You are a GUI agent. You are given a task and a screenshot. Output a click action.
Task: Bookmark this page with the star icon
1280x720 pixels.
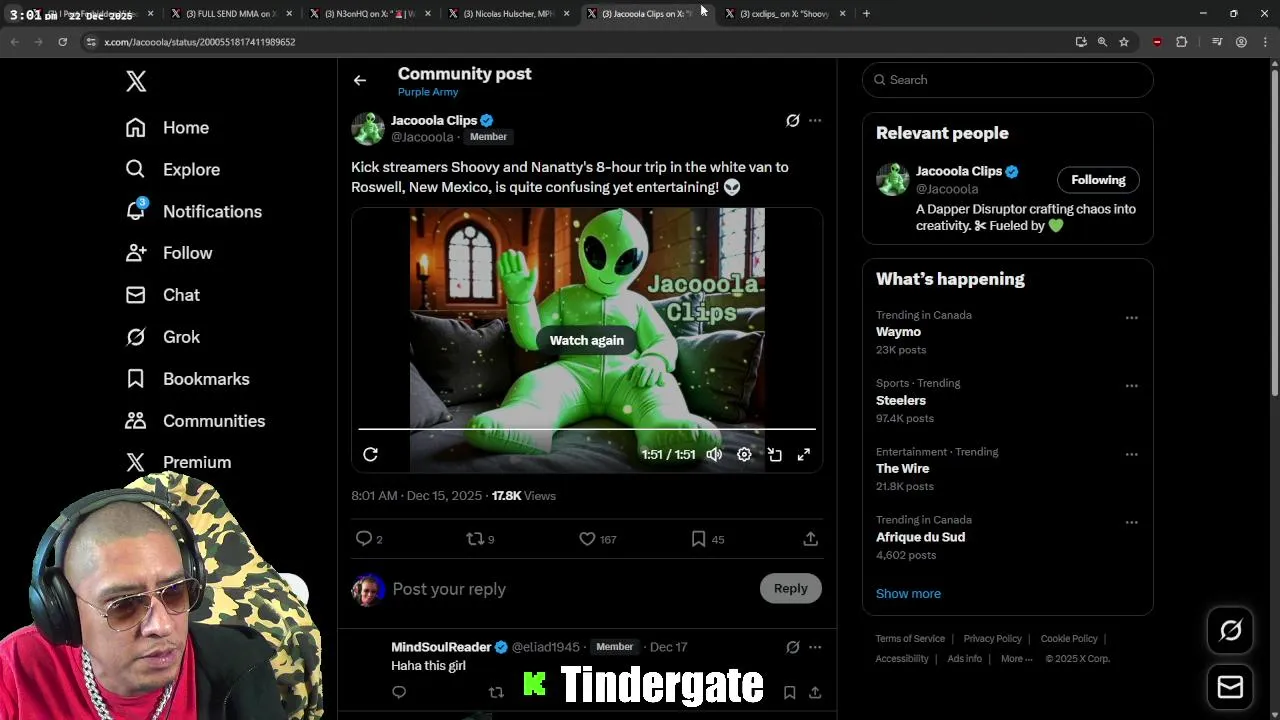[x=1124, y=42]
